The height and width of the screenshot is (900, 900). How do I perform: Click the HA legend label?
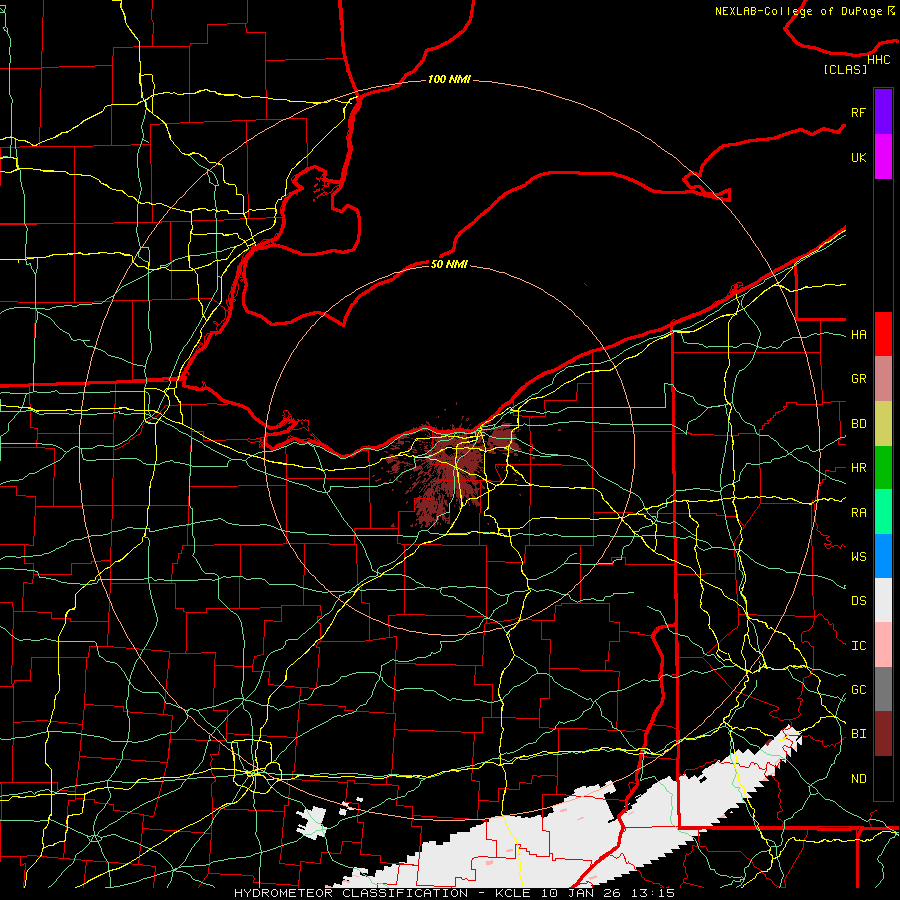pos(859,335)
